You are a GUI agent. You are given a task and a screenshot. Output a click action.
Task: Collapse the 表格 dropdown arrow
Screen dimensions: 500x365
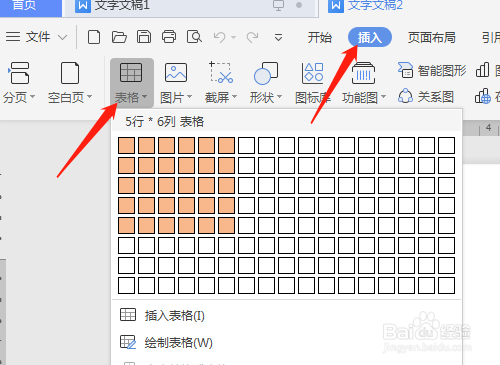point(144,97)
